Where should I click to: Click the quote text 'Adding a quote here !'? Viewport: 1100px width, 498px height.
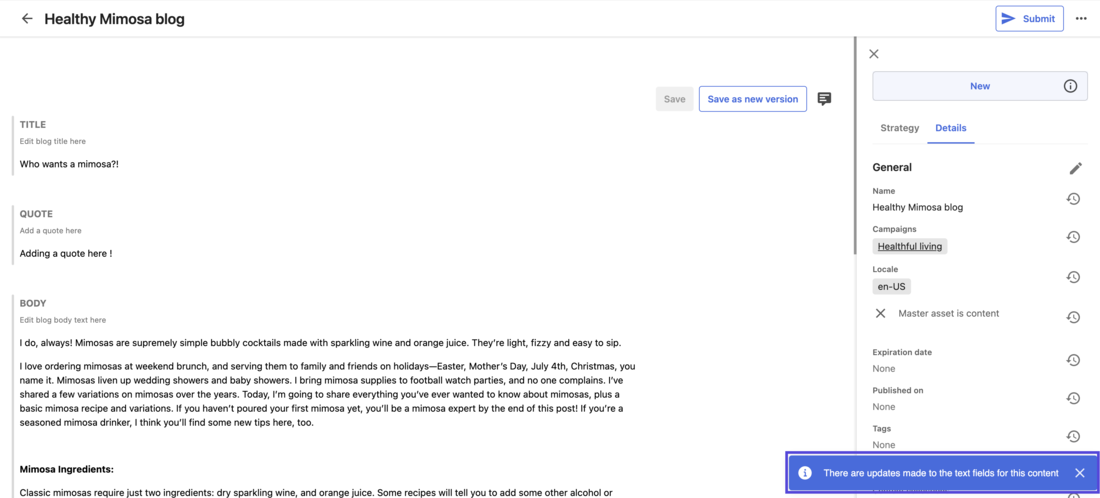tap(66, 253)
